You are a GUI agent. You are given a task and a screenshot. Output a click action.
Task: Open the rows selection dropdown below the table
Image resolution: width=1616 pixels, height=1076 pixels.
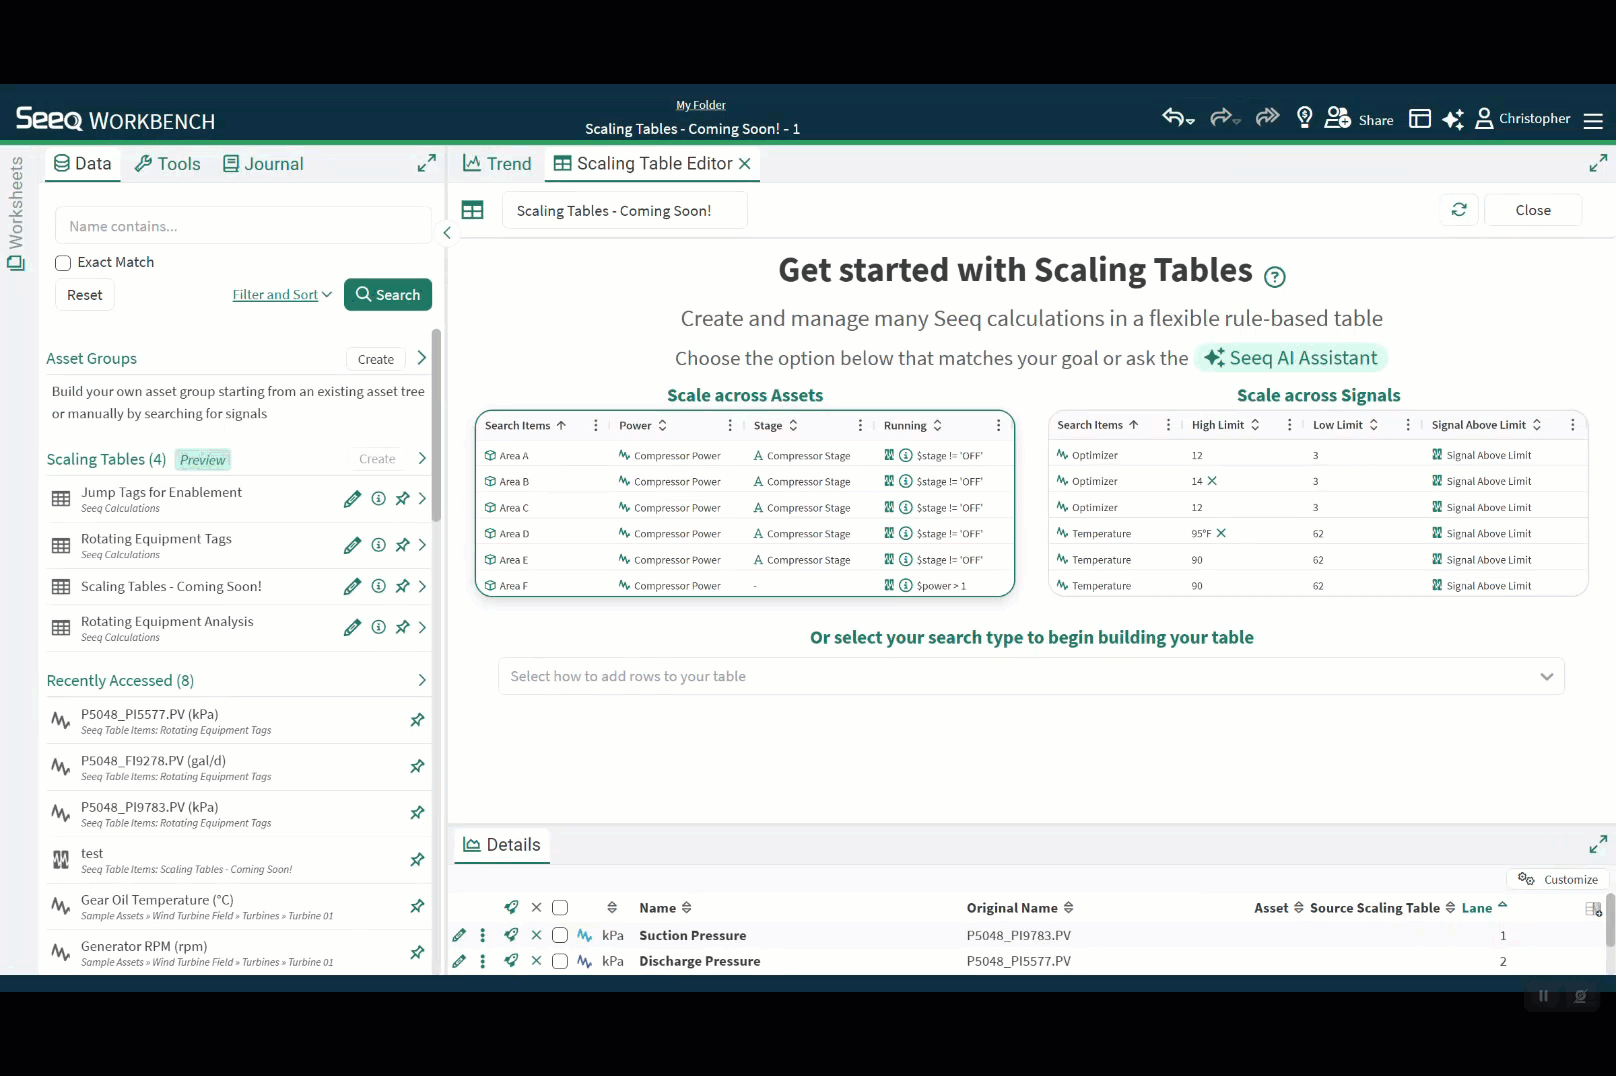point(1032,676)
